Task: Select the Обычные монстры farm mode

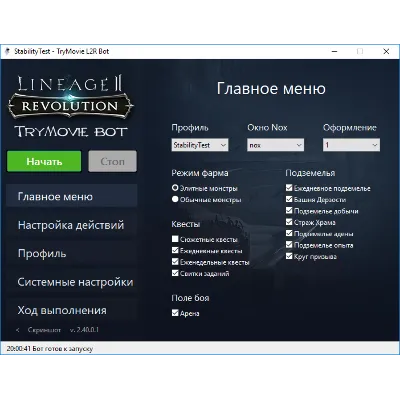Action: 175,199
